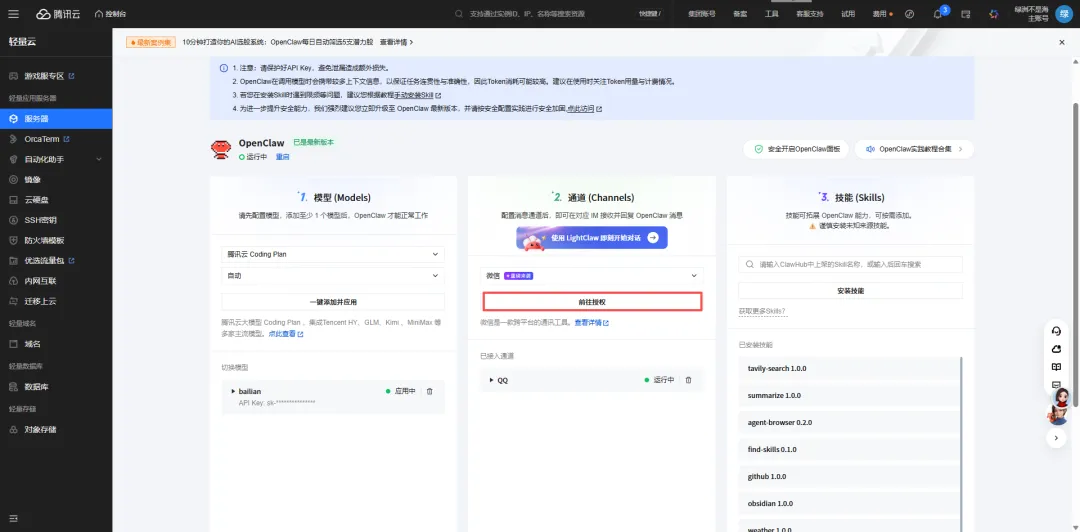1080x532 pixels.
Task: Click the colorful AI assistant star icon
Action: tap(993, 14)
